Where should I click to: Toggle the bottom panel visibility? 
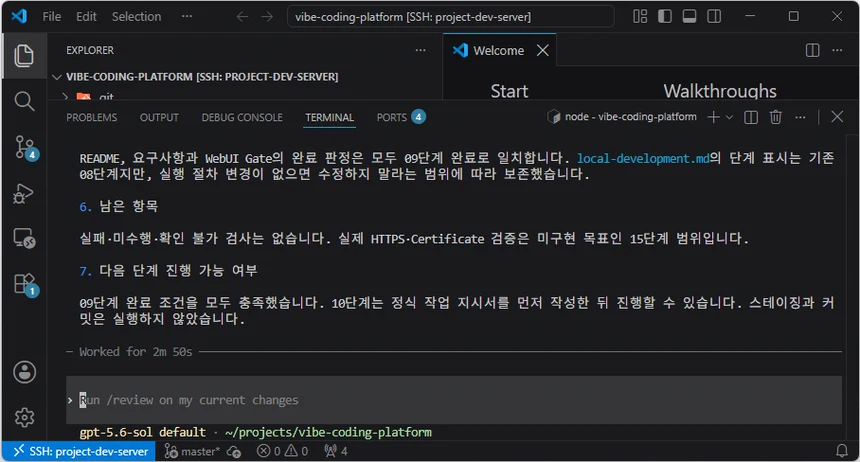coord(689,16)
